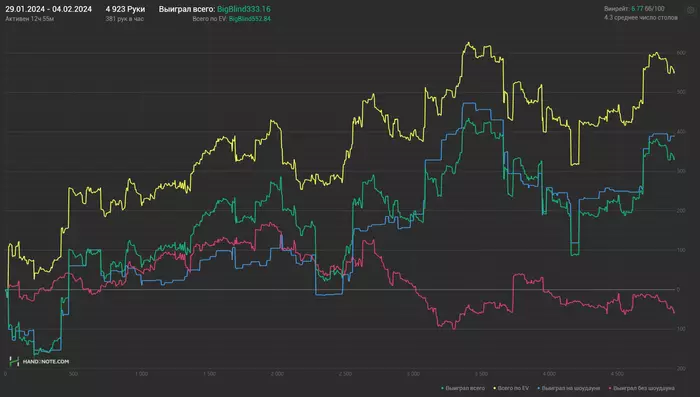Screen dimensions: 700x397
Task: Click the date range 29.01.2024 - 04.02.2024
Action: tap(49, 9)
